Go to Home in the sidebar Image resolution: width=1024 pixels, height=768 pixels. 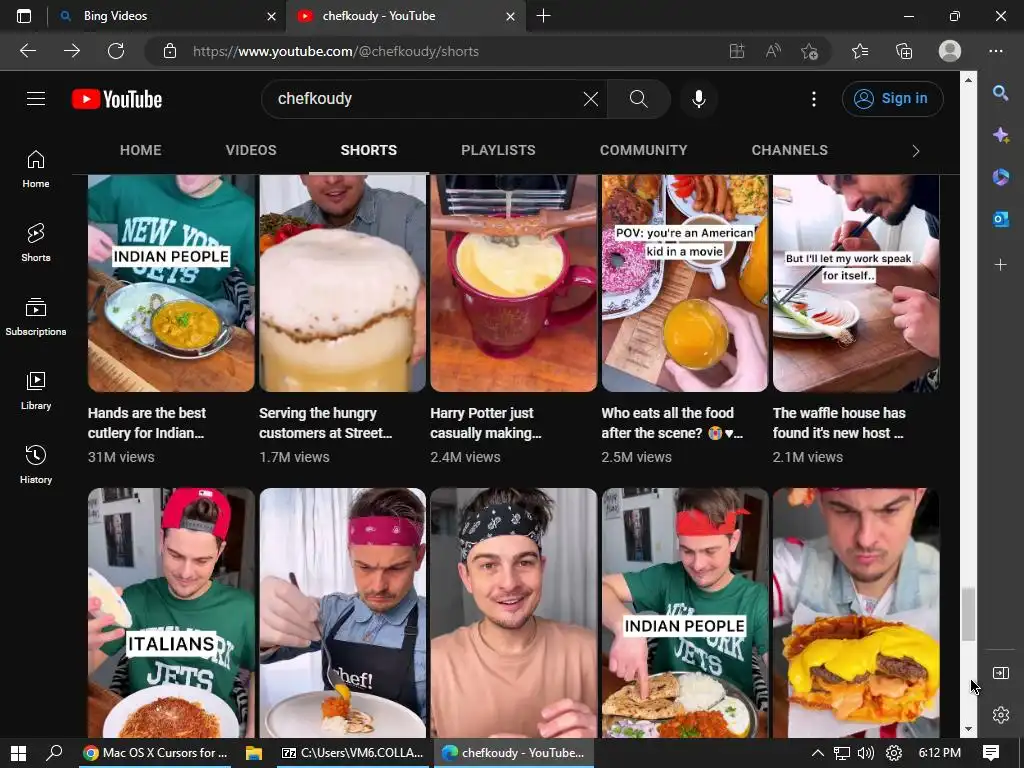[x=36, y=169]
